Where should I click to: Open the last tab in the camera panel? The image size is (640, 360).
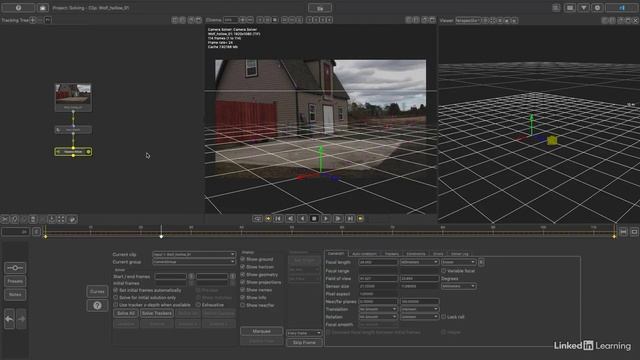coord(460,254)
